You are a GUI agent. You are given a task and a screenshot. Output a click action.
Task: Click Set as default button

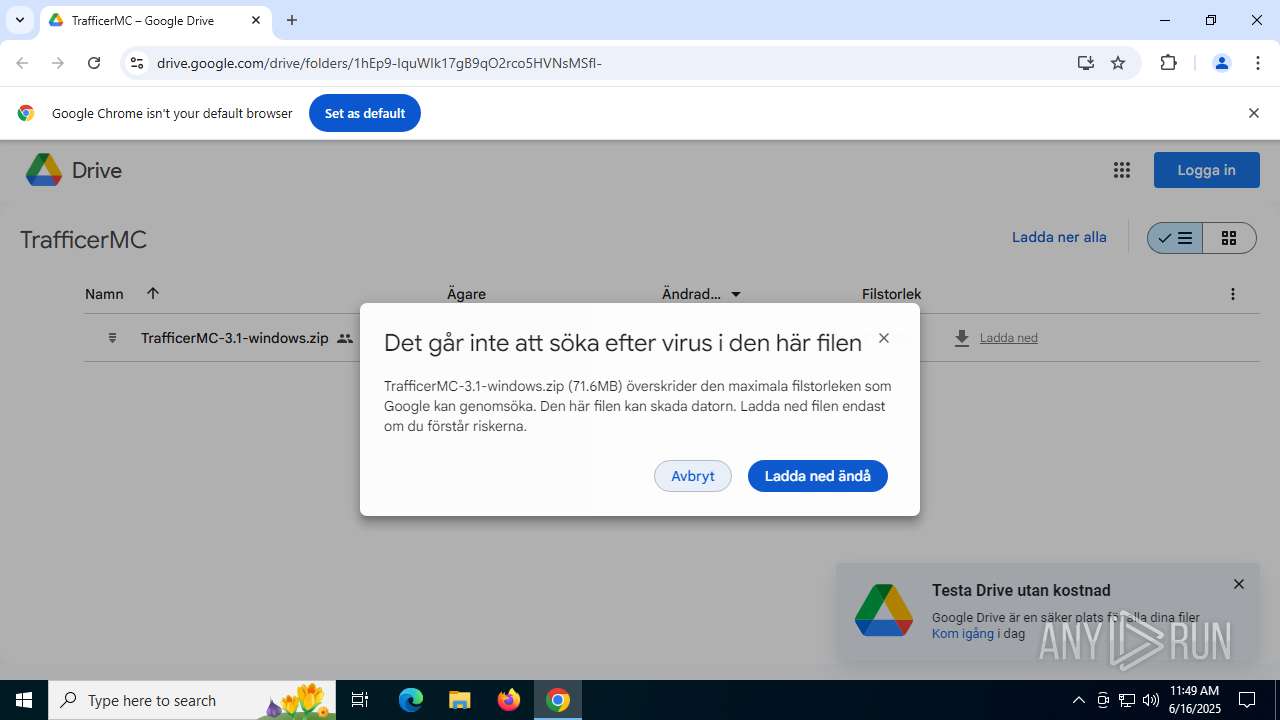[365, 113]
